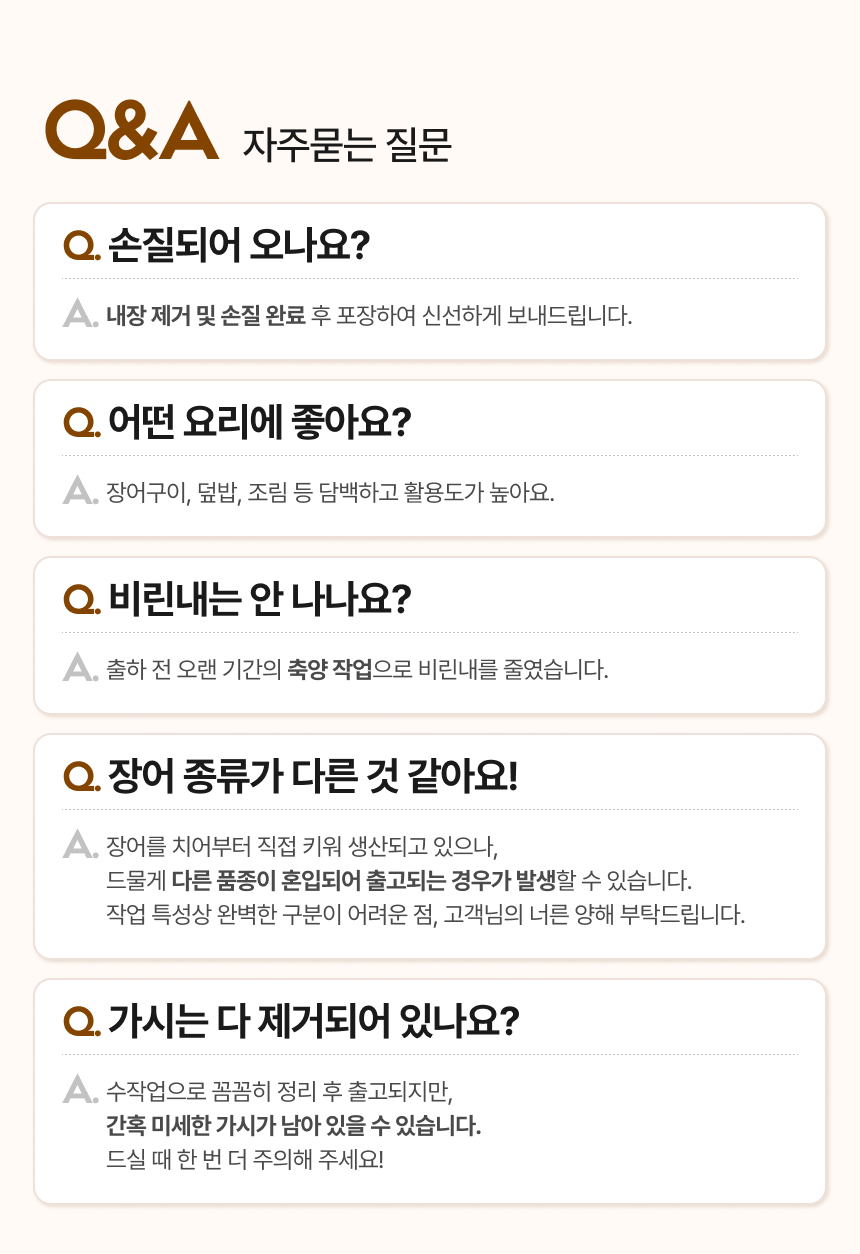
Task: Click the A icon beside 장어를 치어부터 answer
Action: pyautogui.click(x=77, y=845)
